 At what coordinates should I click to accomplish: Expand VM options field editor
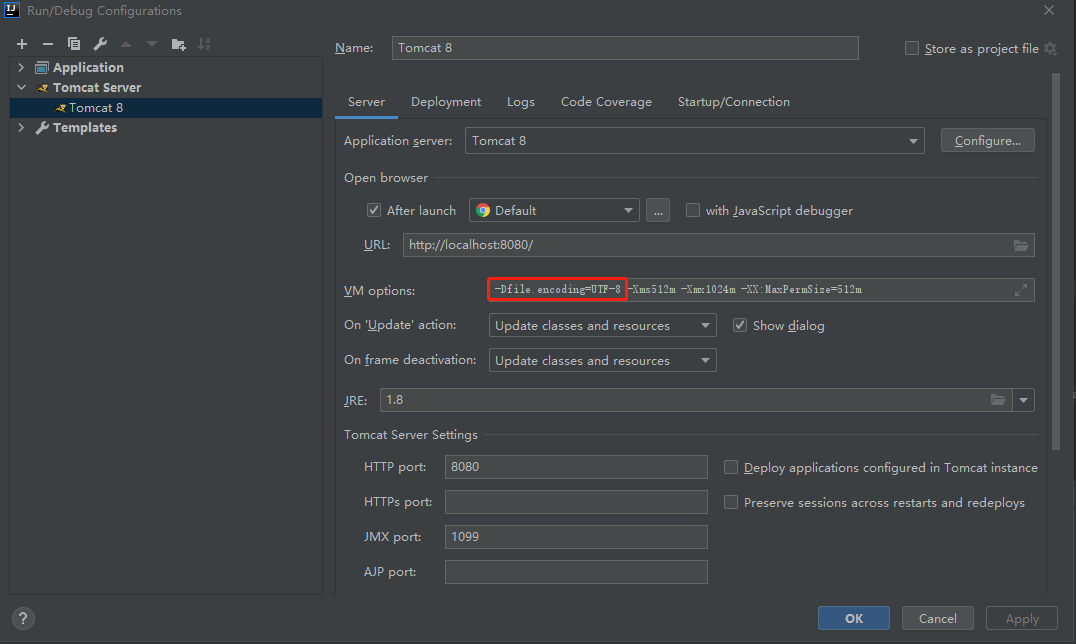pos(1021,290)
